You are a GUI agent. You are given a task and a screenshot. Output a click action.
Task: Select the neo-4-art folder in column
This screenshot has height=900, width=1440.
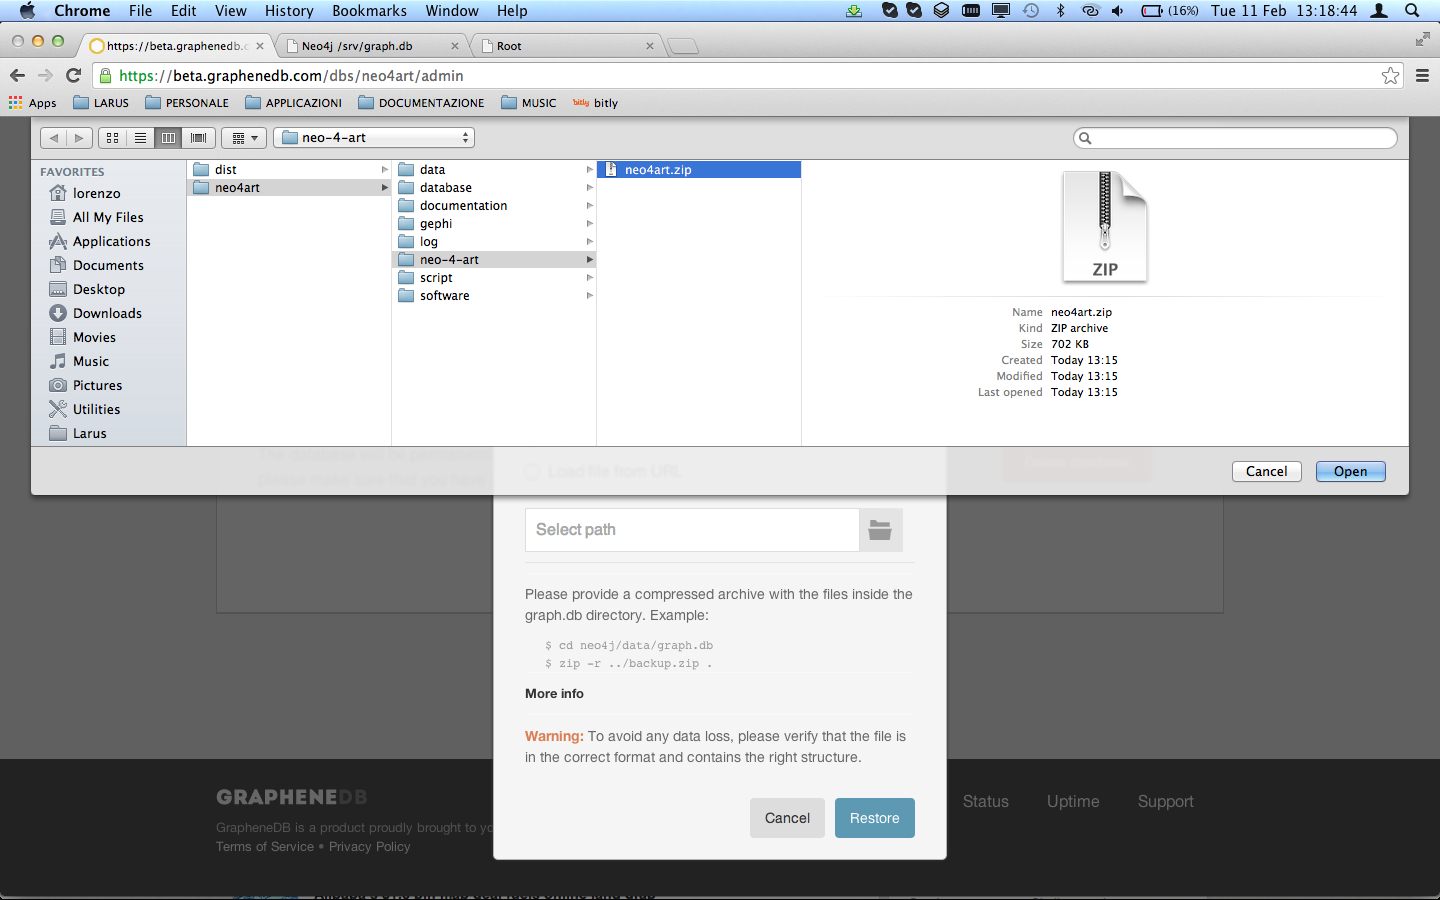coord(494,260)
